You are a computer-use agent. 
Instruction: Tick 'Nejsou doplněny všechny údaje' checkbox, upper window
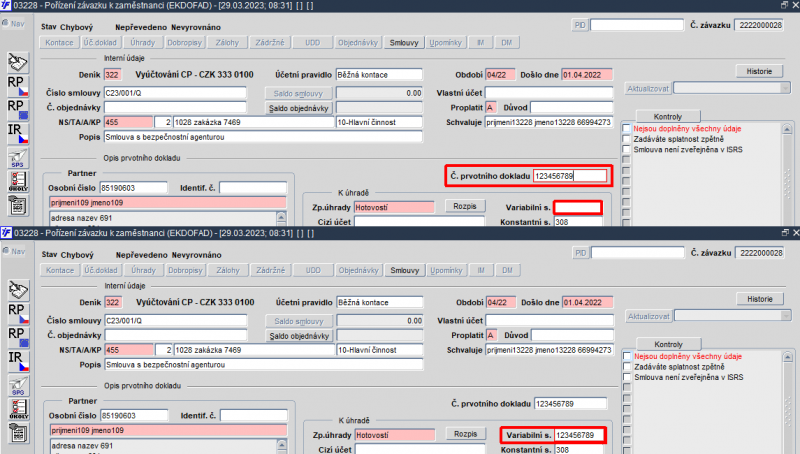click(627, 129)
